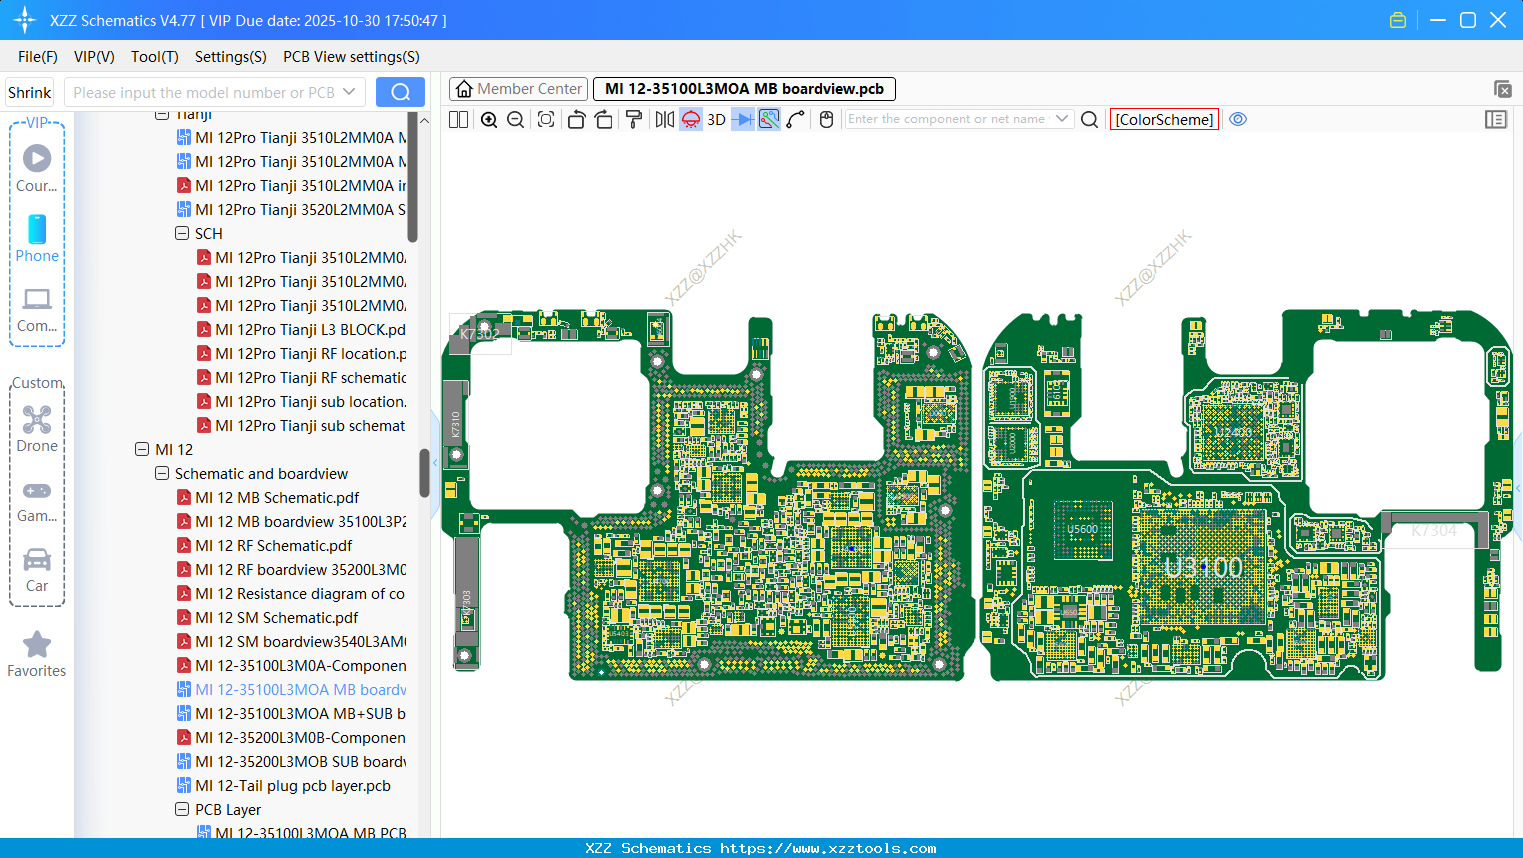Click the Member Center button

(x=518, y=88)
